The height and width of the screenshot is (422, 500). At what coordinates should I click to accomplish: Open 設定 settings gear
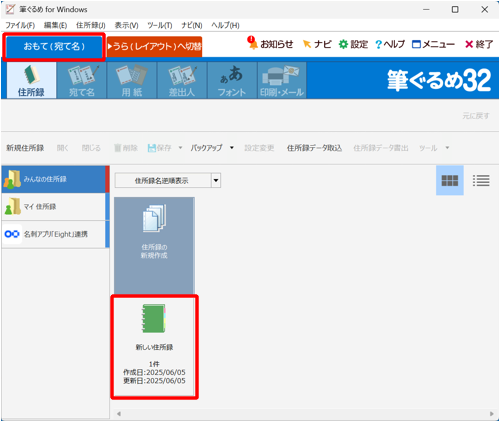pyautogui.click(x=353, y=44)
